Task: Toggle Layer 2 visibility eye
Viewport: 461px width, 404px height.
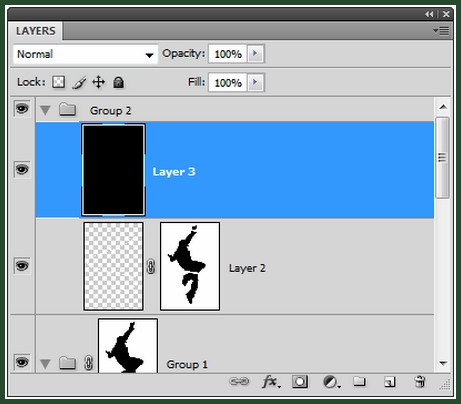Action: (x=22, y=266)
